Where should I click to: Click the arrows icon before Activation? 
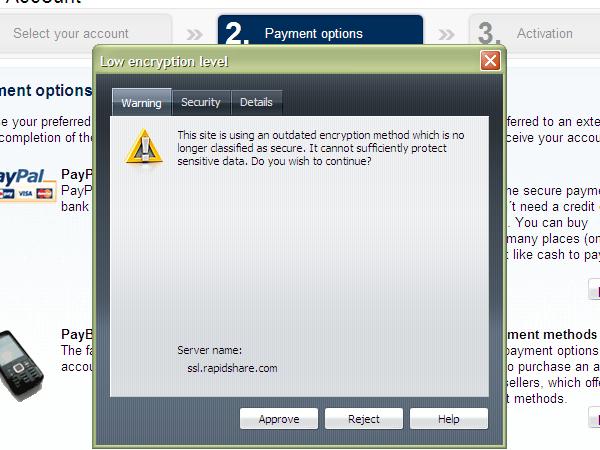(x=446, y=34)
